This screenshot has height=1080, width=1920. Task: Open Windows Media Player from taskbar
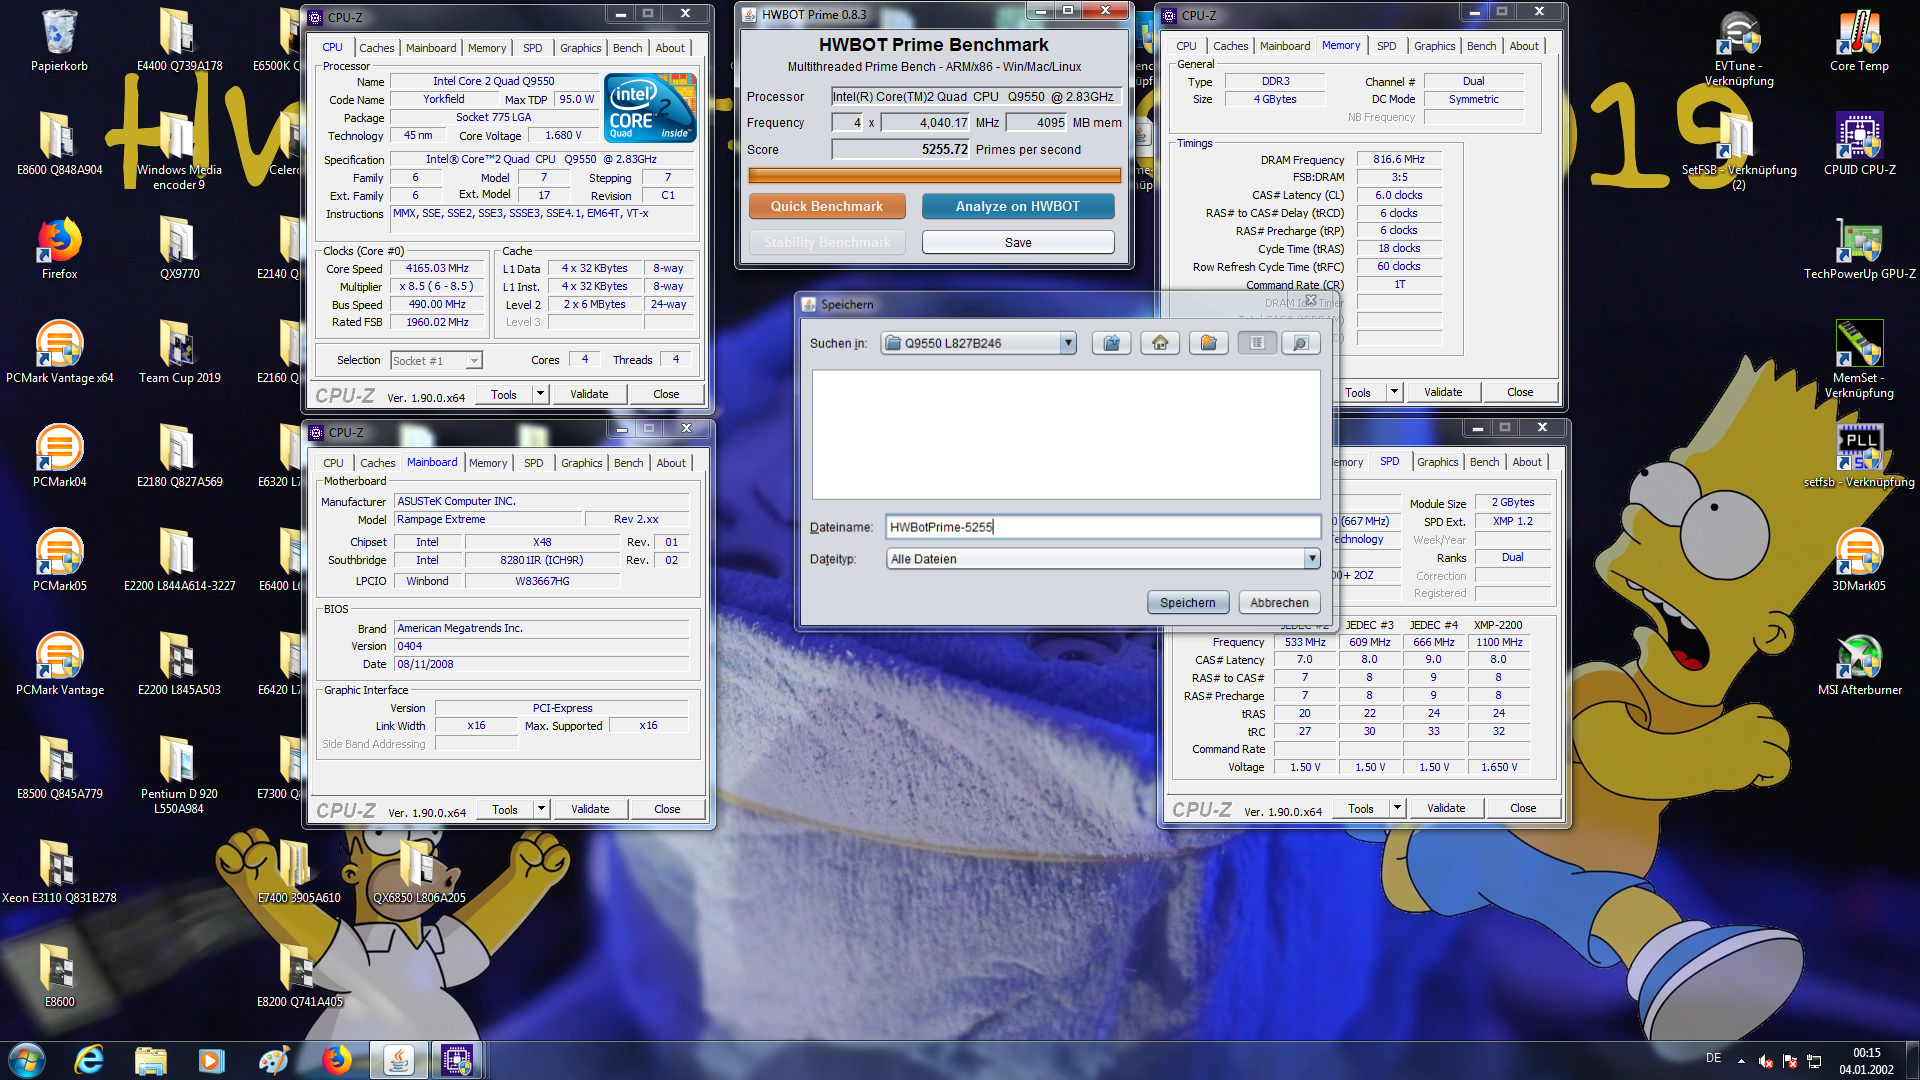(x=211, y=1060)
